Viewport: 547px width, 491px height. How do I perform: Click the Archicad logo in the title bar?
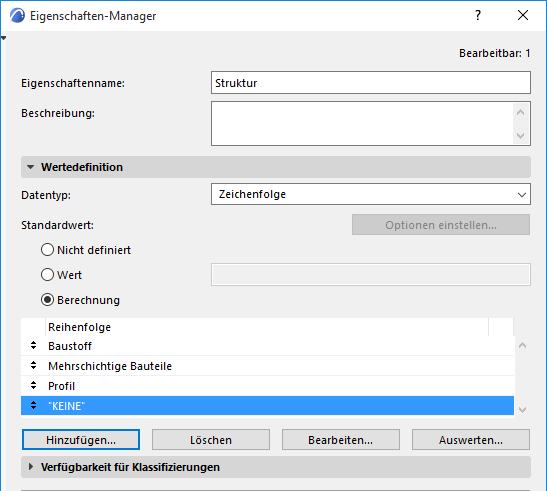tap(17, 16)
